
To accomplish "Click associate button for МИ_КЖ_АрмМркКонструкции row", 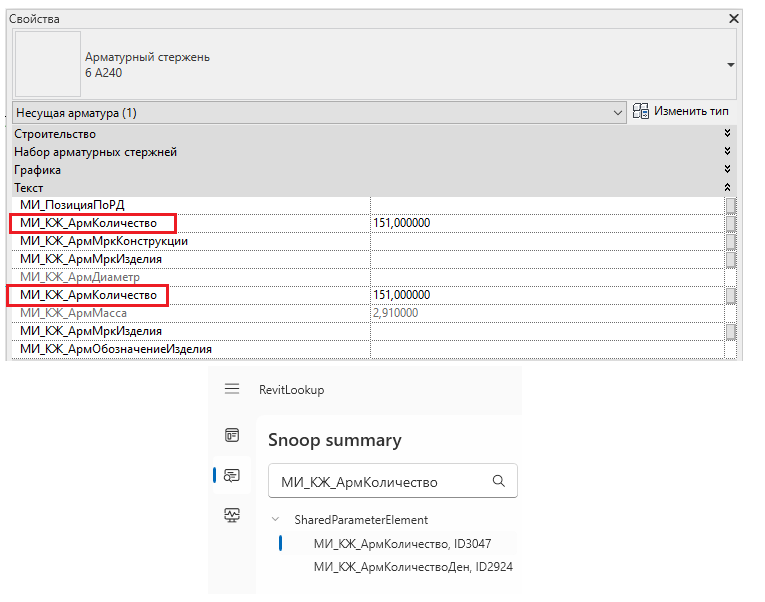I will [x=730, y=241].
